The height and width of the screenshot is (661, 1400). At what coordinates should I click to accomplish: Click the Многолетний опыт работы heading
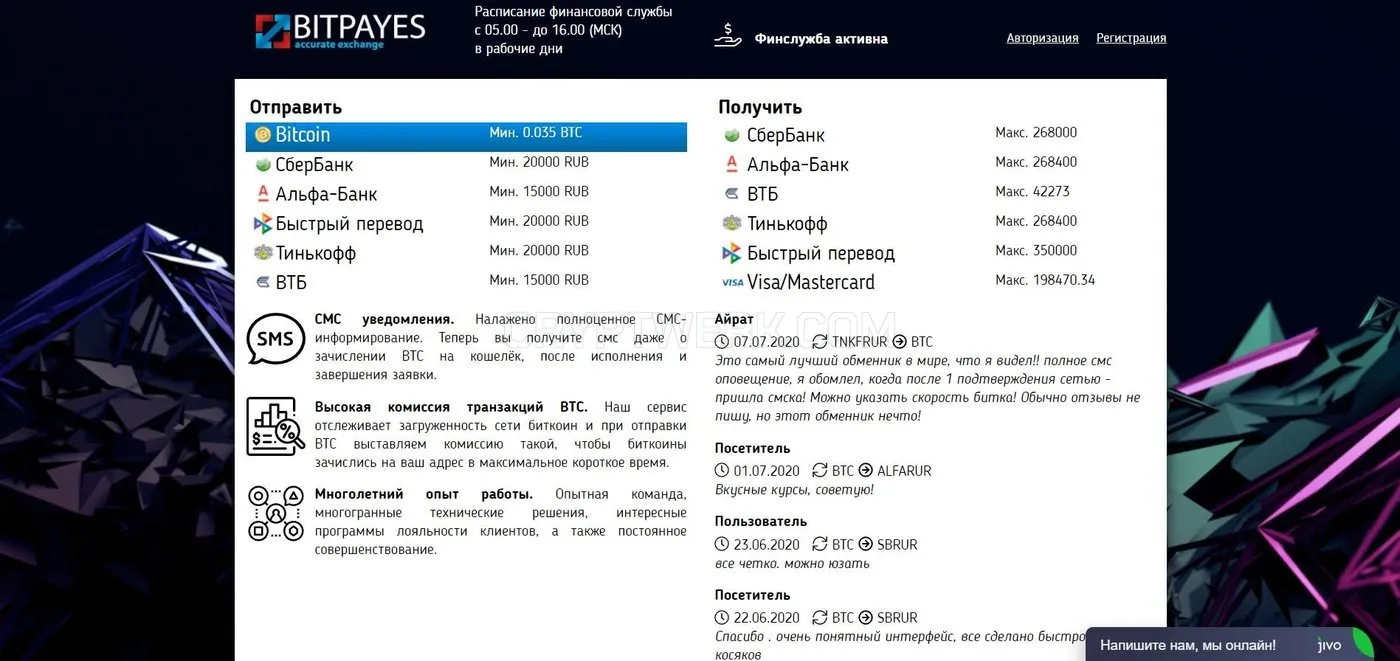[424, 495]
